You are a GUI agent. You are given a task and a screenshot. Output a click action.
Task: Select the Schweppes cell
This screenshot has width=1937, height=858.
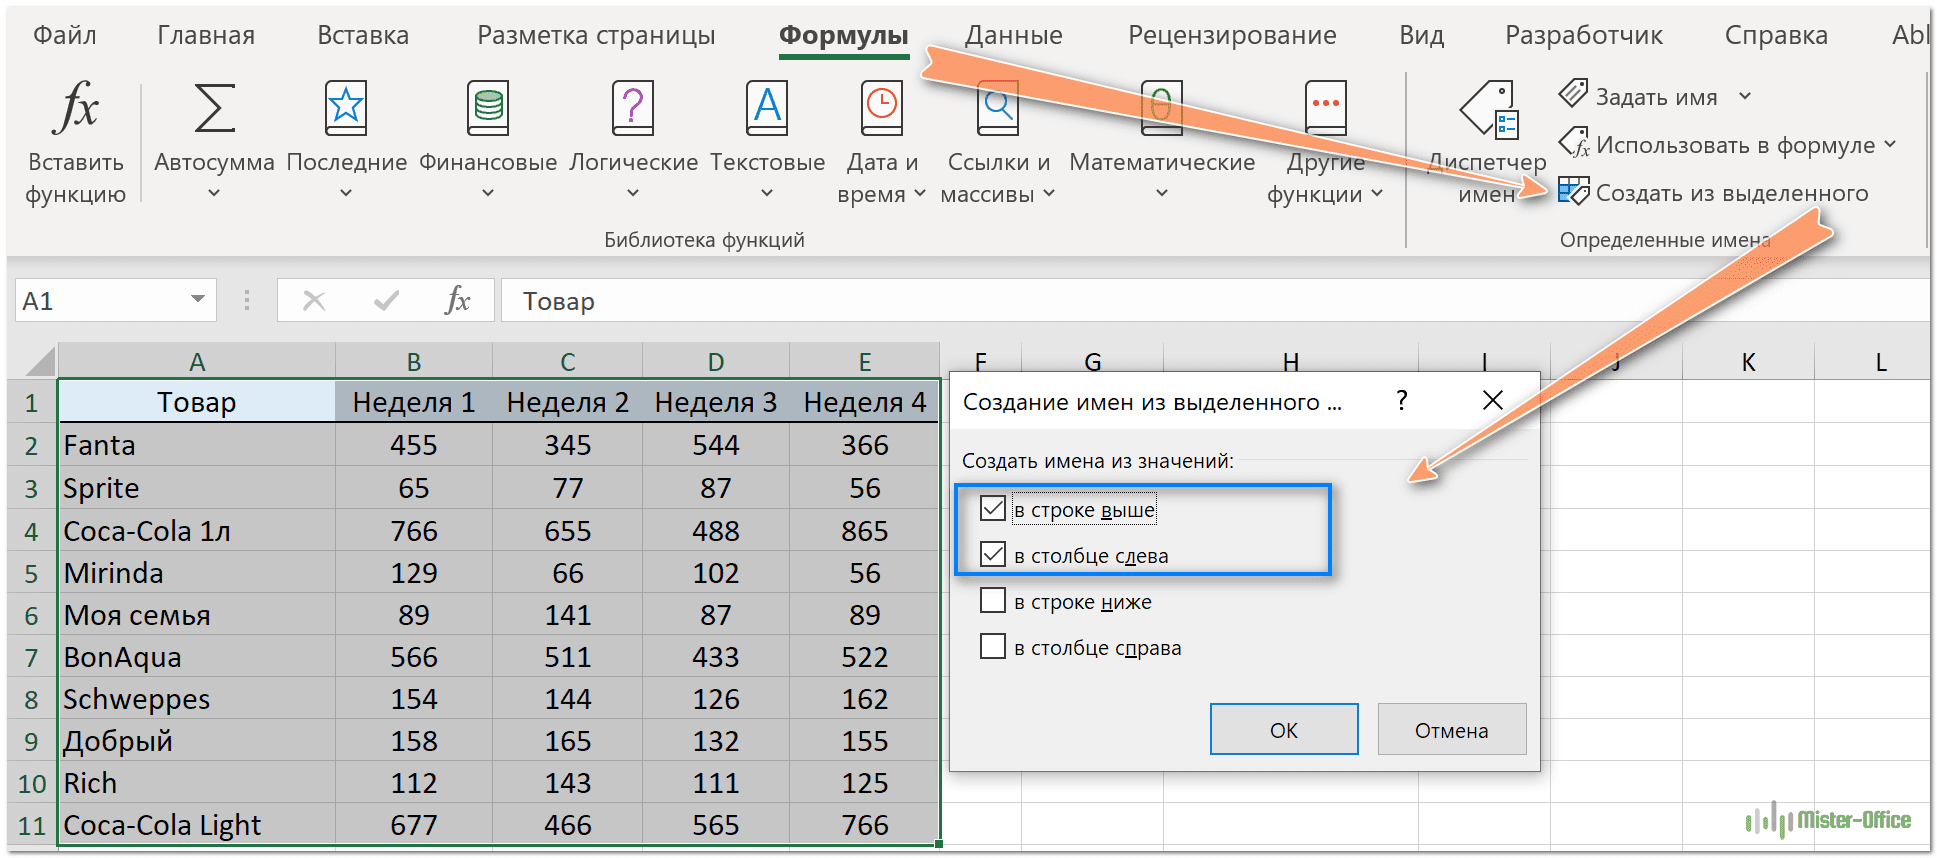(197, 699)
